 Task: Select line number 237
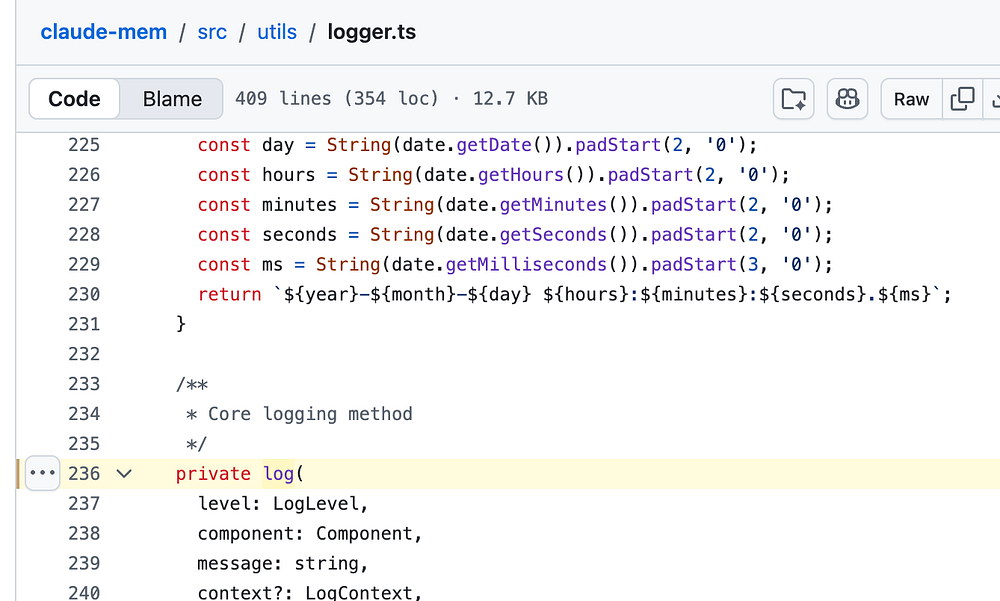pos(84,504)
